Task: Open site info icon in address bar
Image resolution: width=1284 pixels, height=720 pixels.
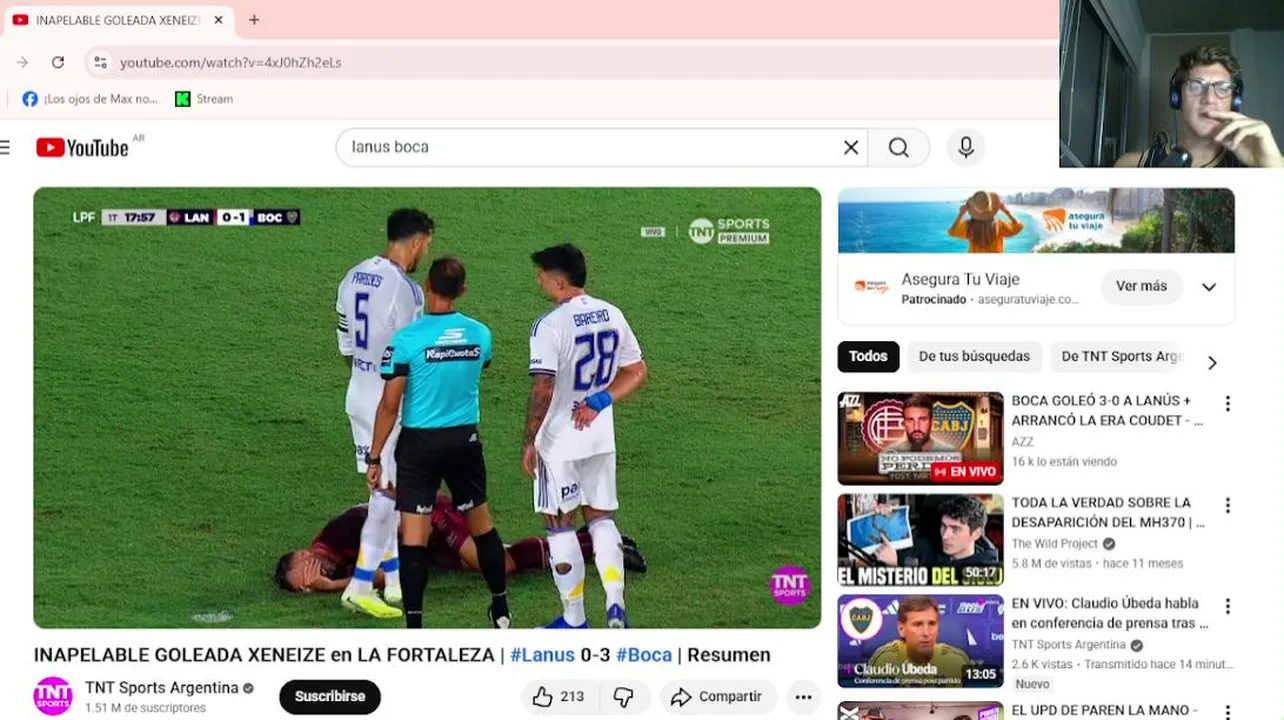Action: [x=100, y=62]
